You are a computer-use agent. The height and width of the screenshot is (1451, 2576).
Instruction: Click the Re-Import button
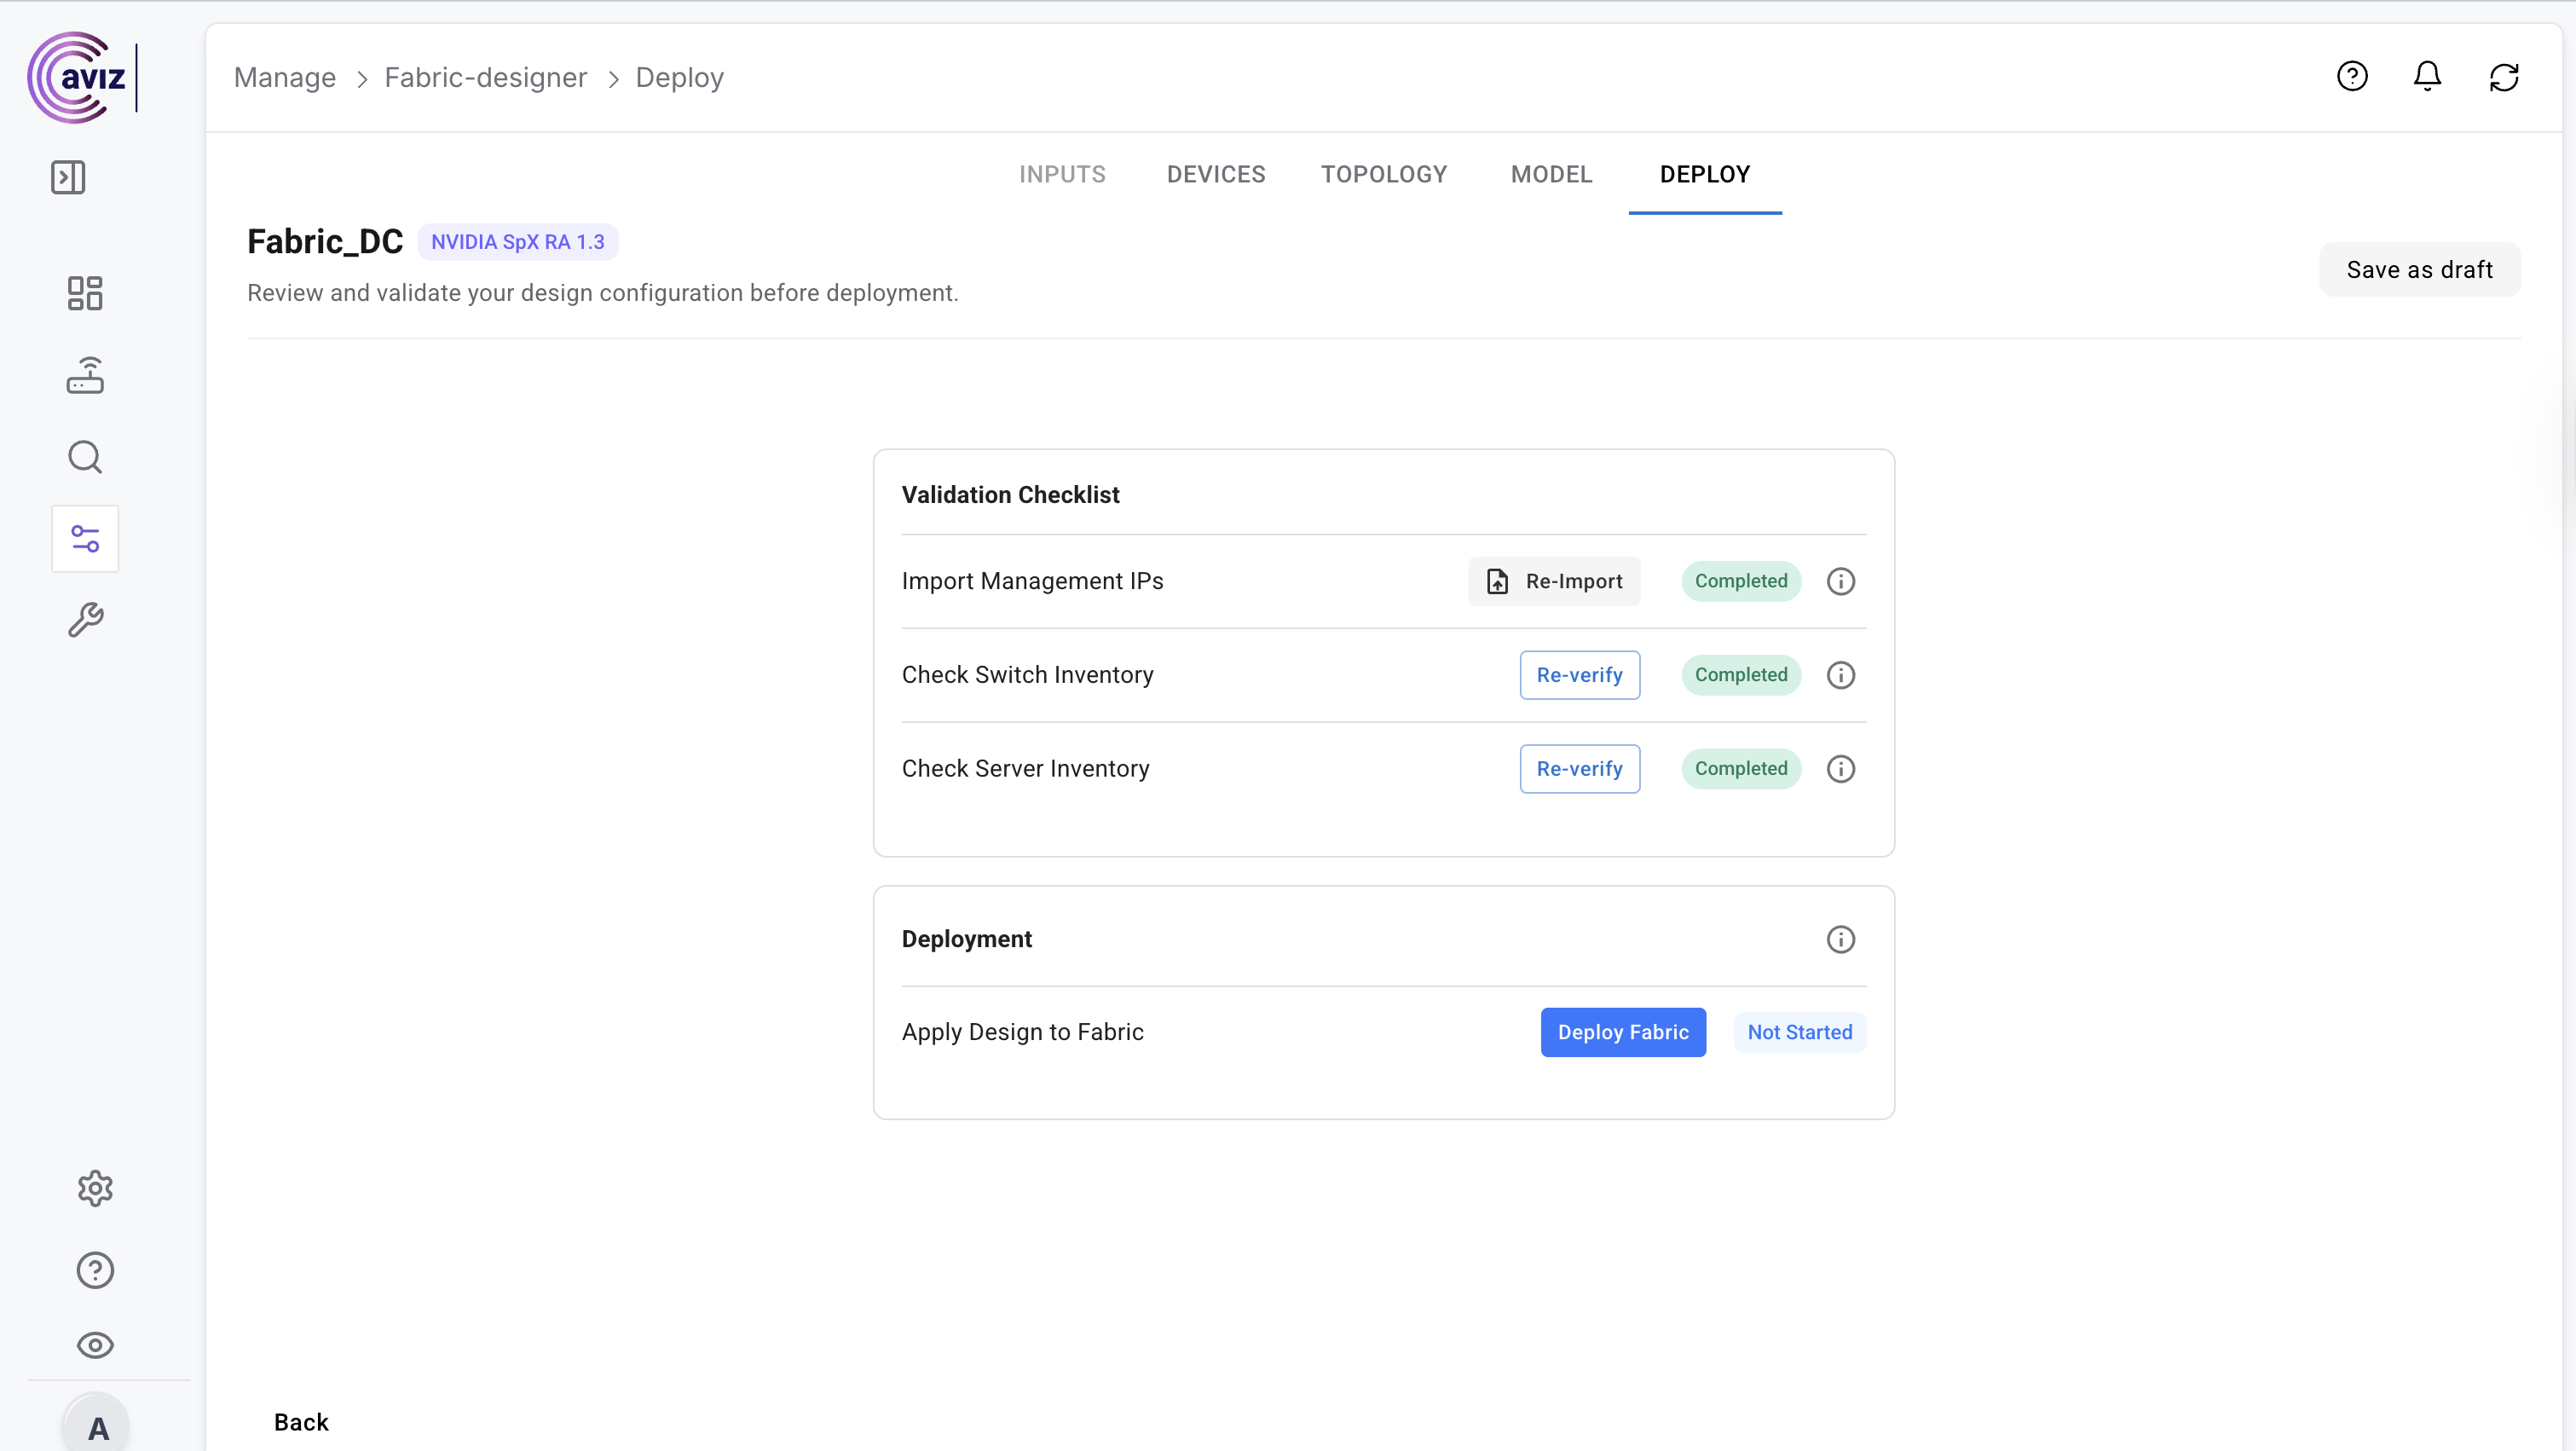pyautogui.click(x=1554, y=581)
